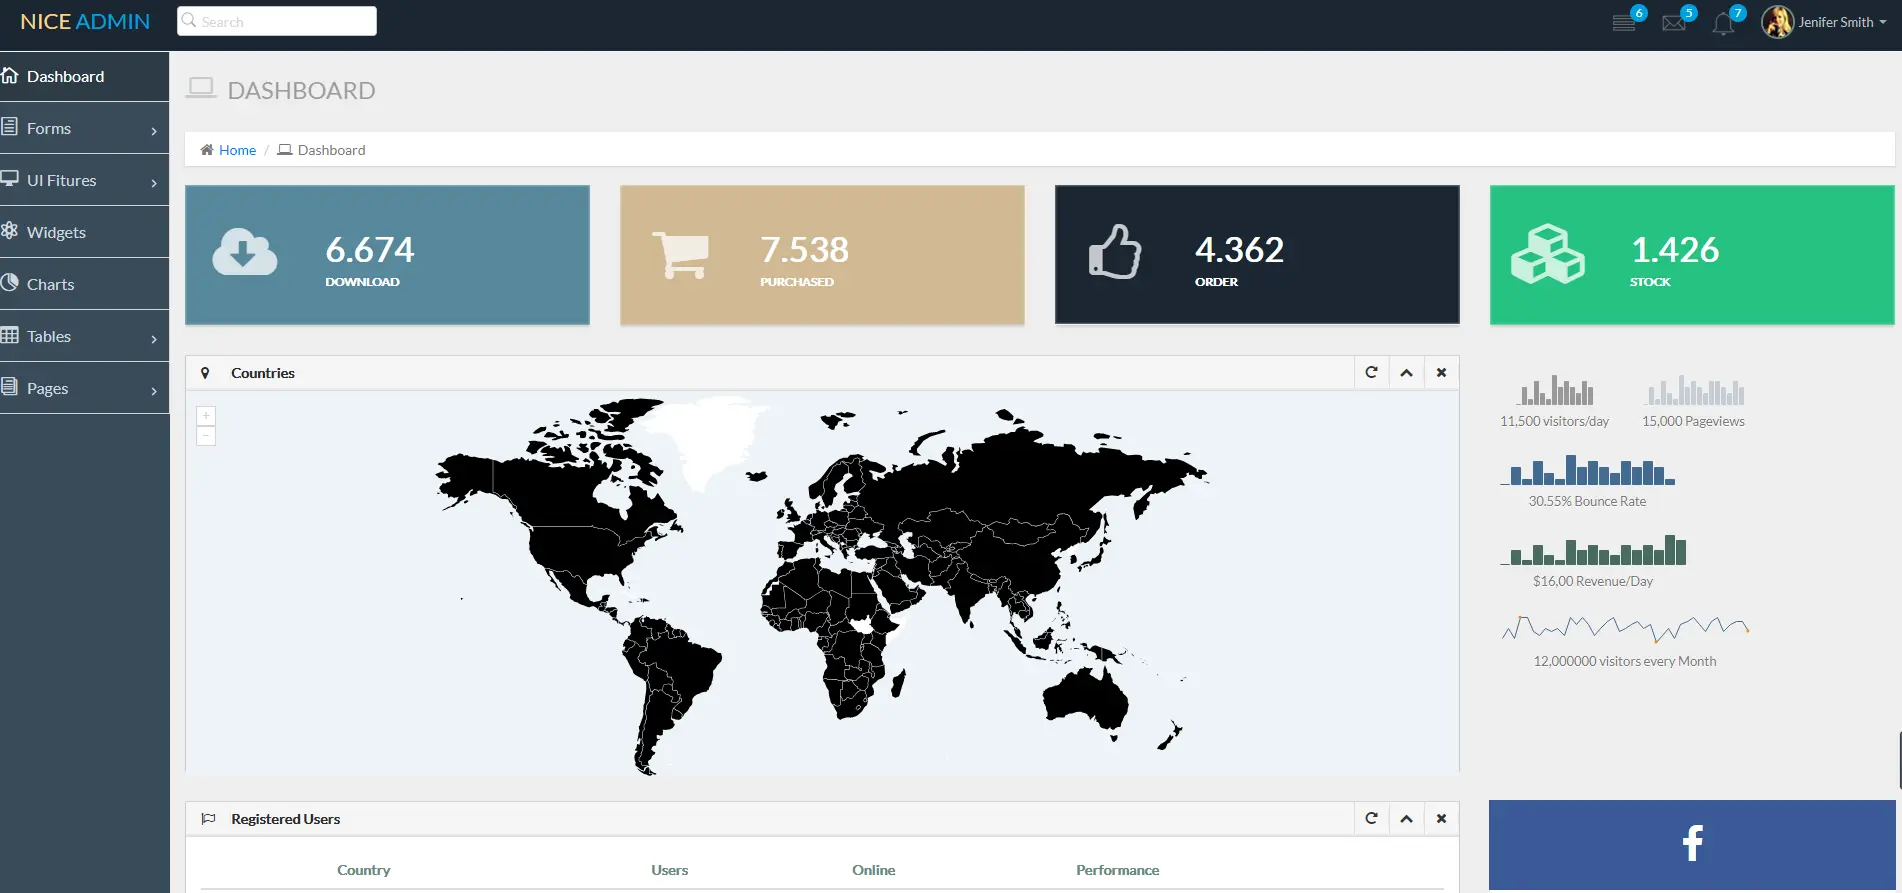Click the Bounce Rate bar chart
Screen dimensions: 1902x893
click(x=1588, y=470)
